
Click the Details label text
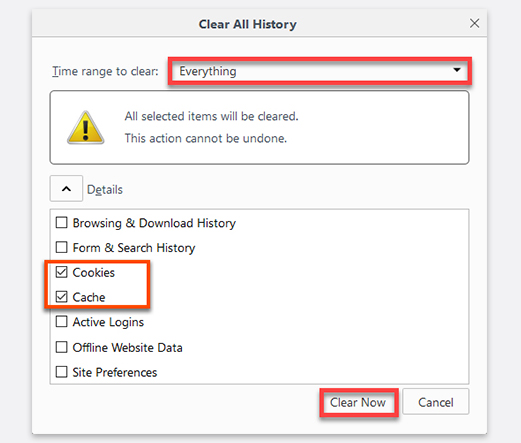point(105,189)
